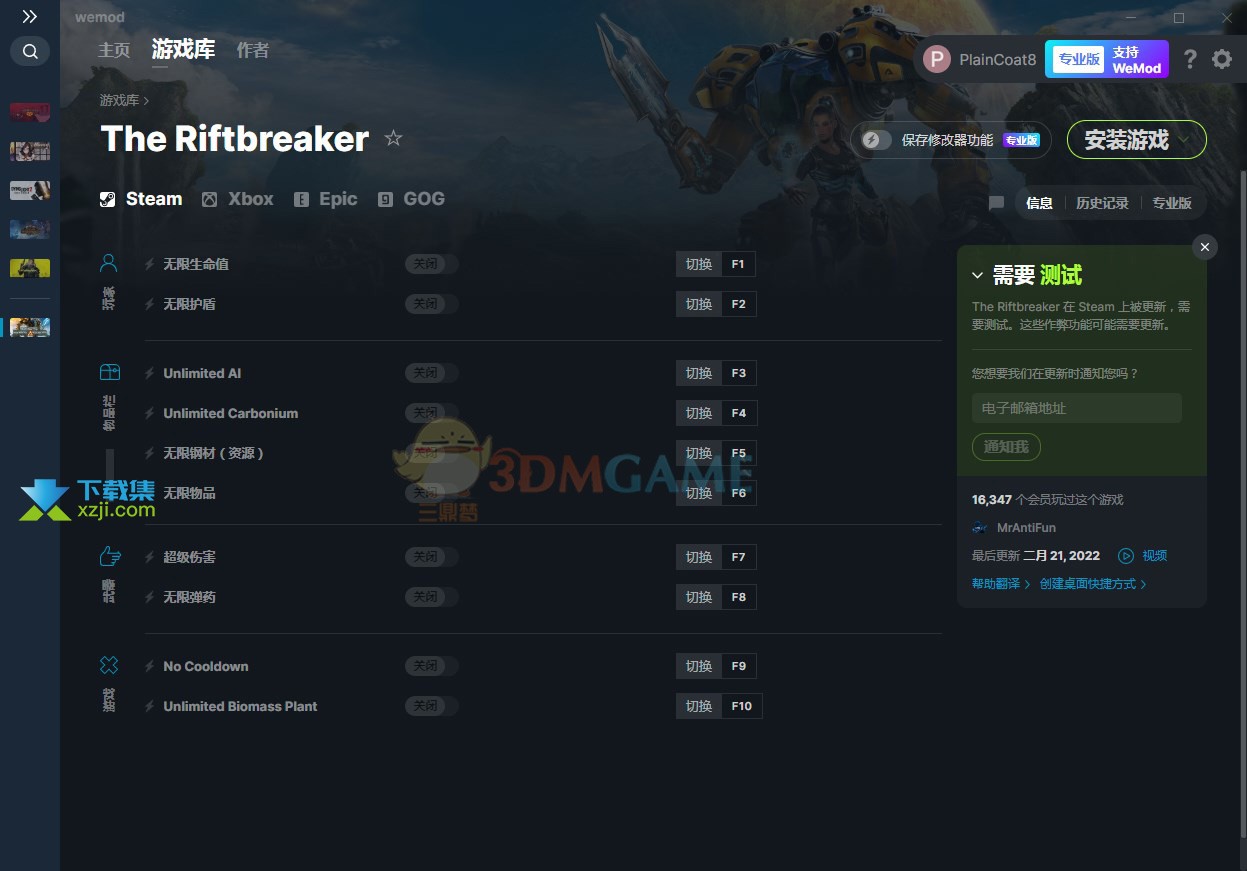Click the 支持 WeMod pro button

click(1107, 59)
